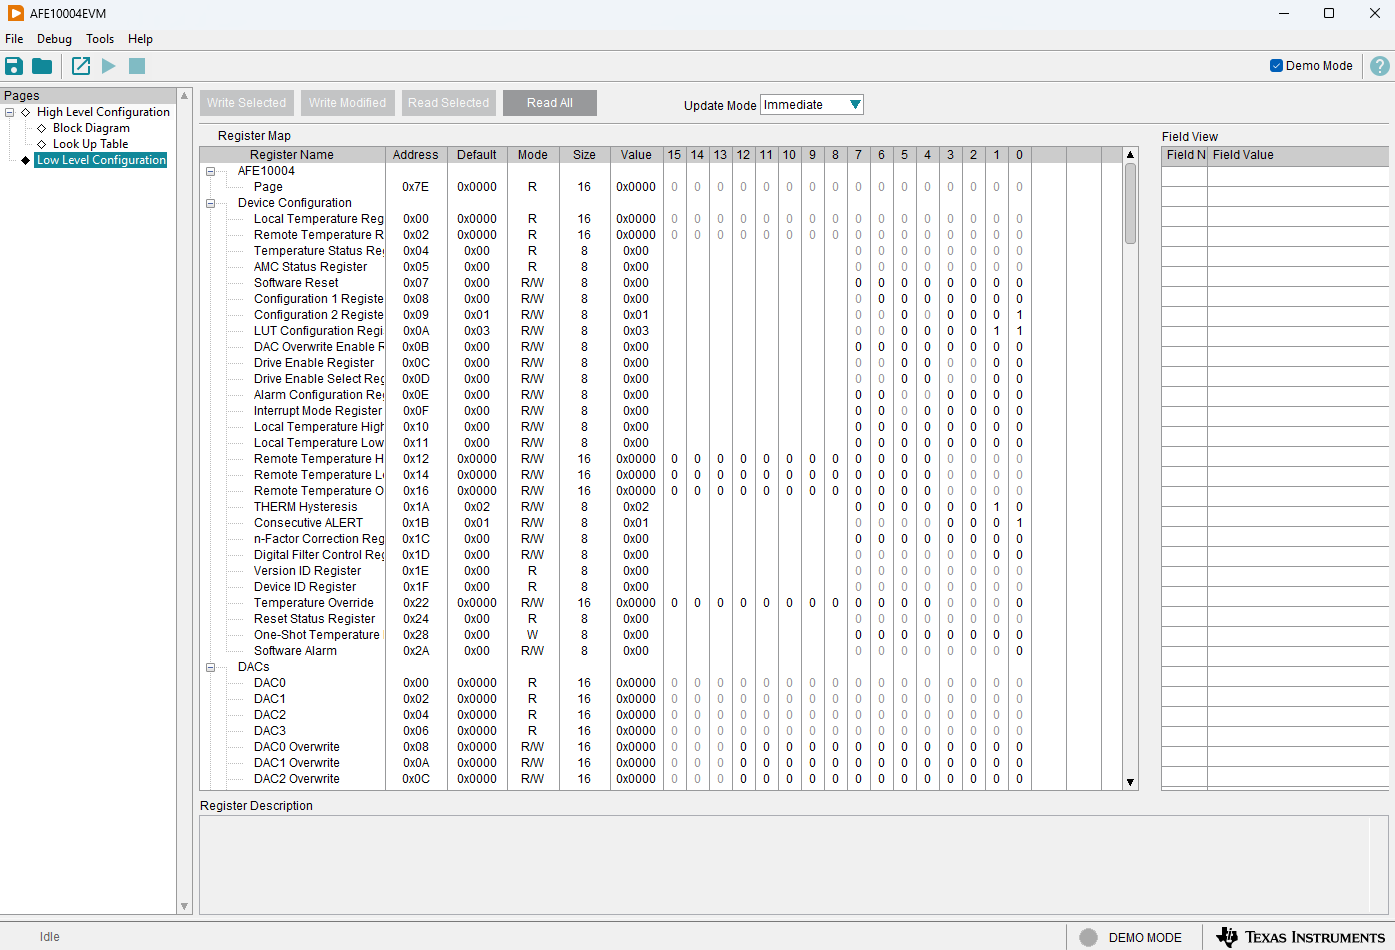Click the Save icon in toolbar
Image resolution: width=1395 pixels, height=950 pixels.
(14, 66)
